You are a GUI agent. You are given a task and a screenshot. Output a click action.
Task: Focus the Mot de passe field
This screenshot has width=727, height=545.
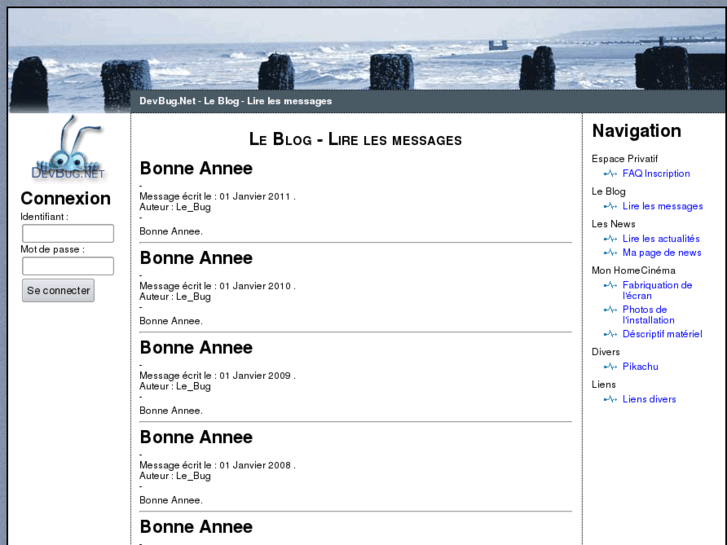68,266
